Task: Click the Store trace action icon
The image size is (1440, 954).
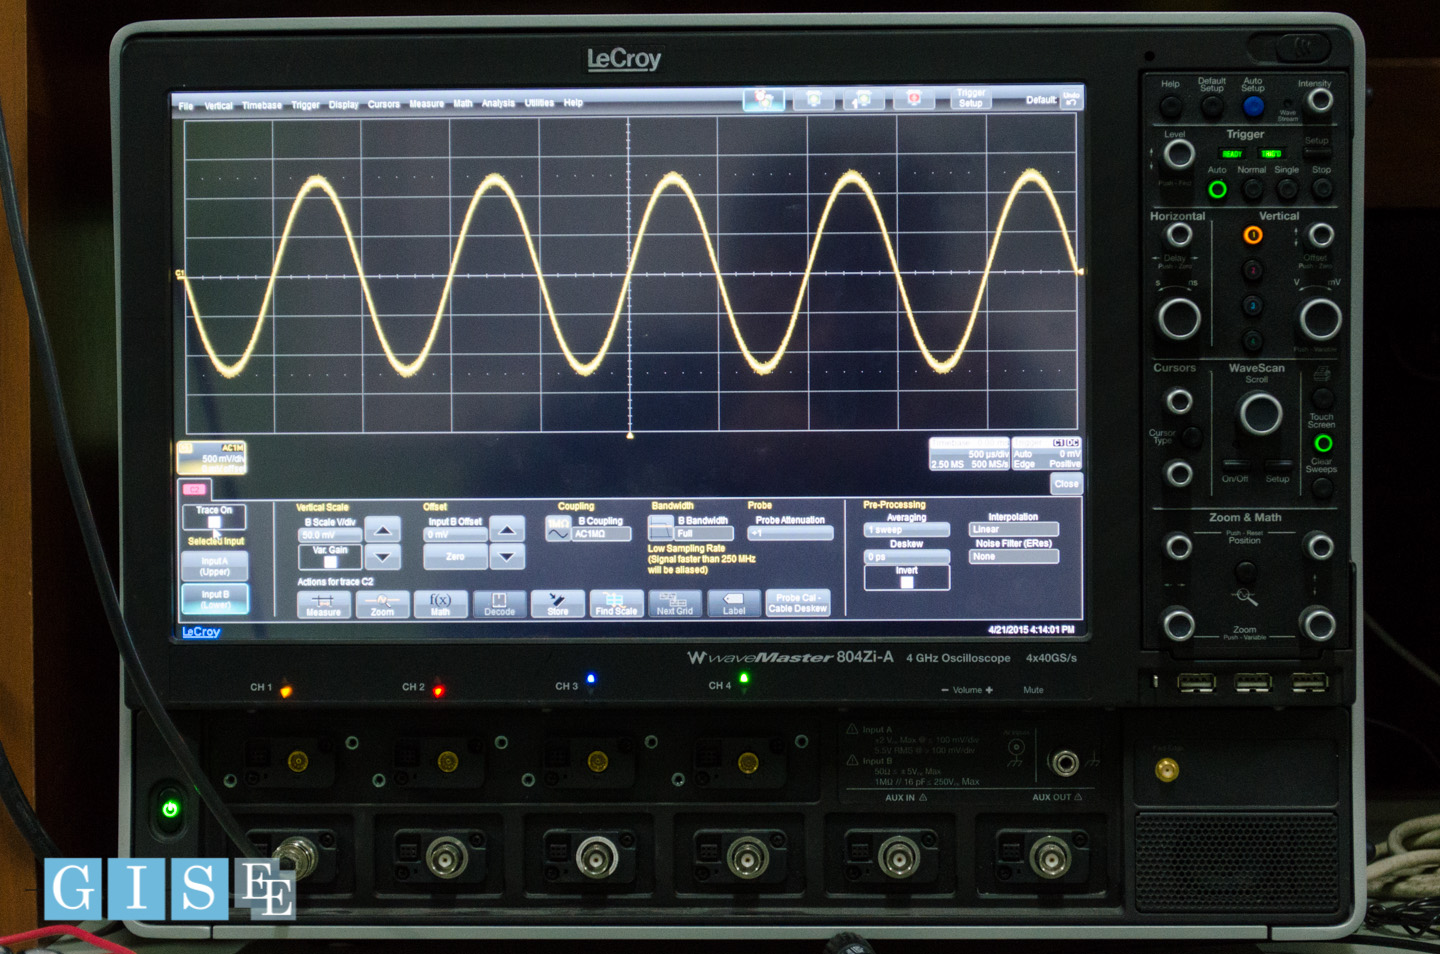Action: (x=557, y=604)
